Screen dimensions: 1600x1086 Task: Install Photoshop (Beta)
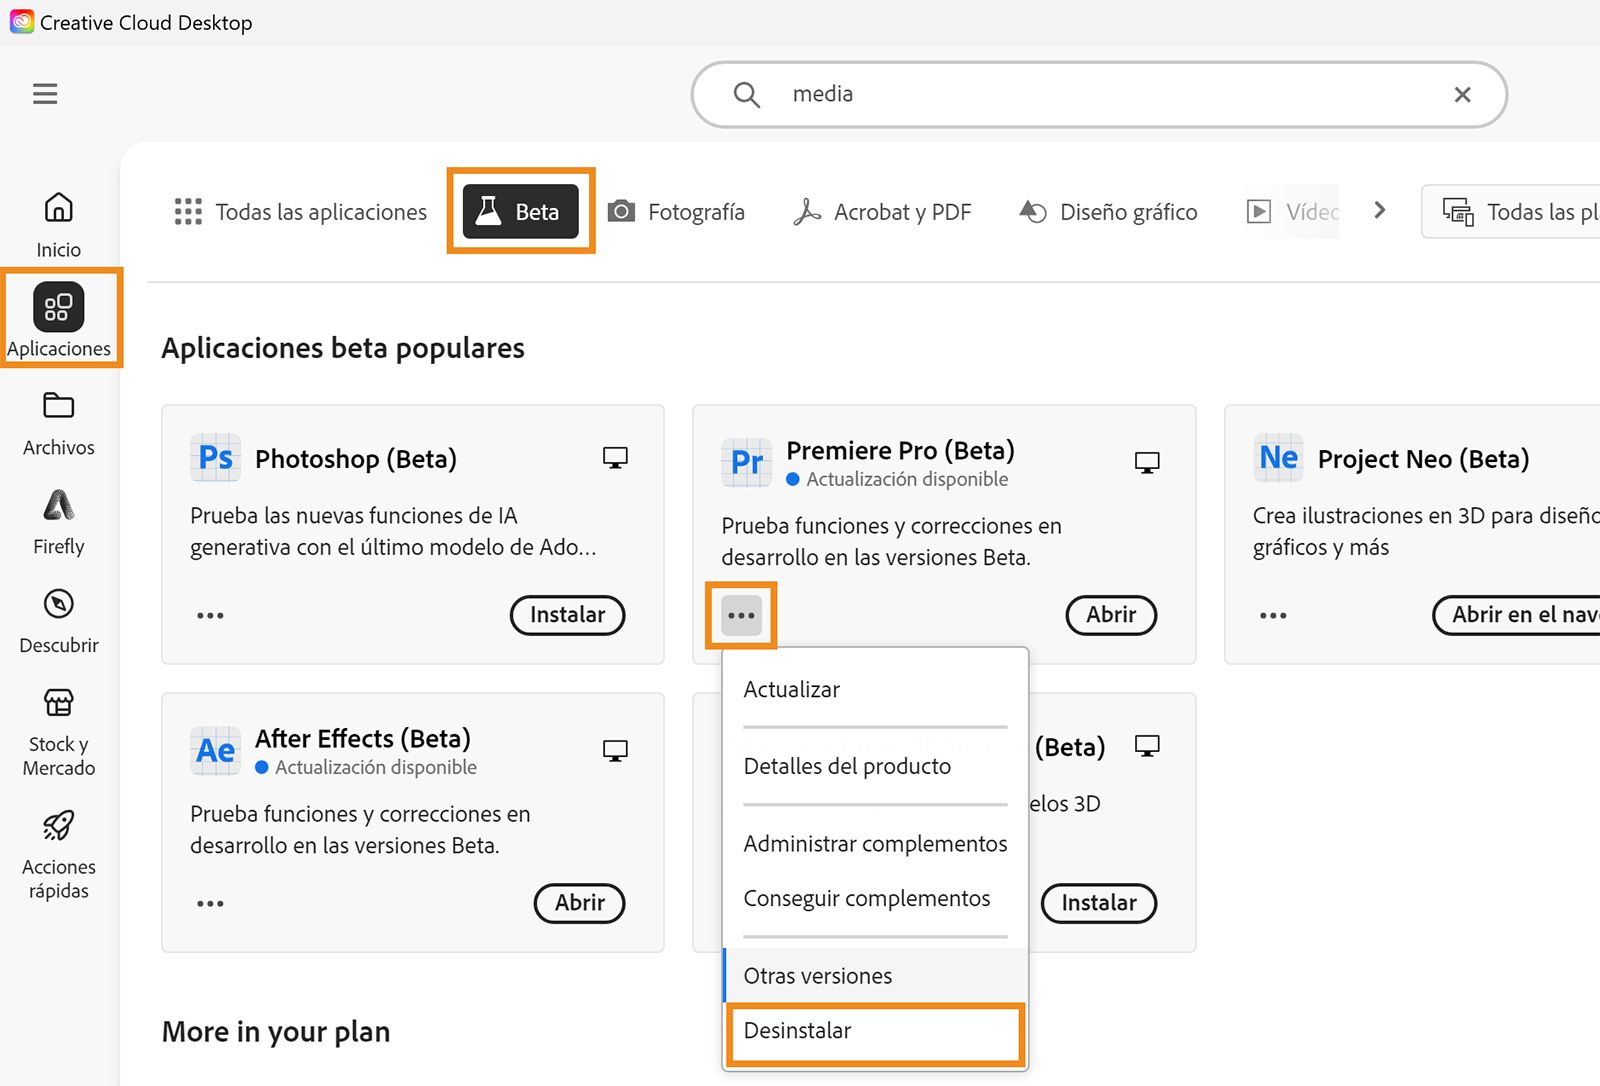click(x=567, y=615)
